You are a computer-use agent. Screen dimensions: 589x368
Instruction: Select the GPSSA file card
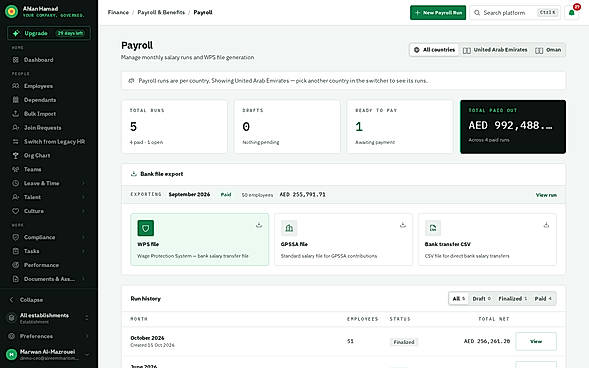[x=343, y=240]
